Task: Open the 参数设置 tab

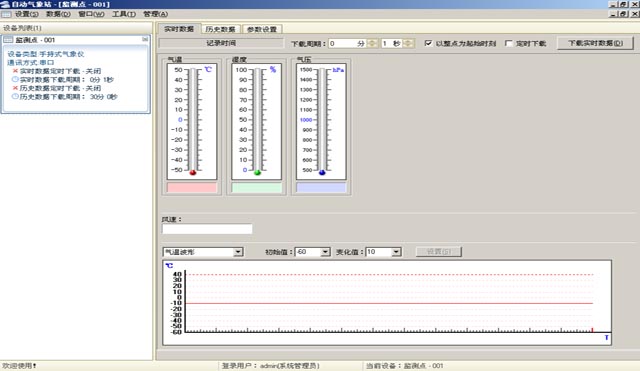Action: (262, 29)
